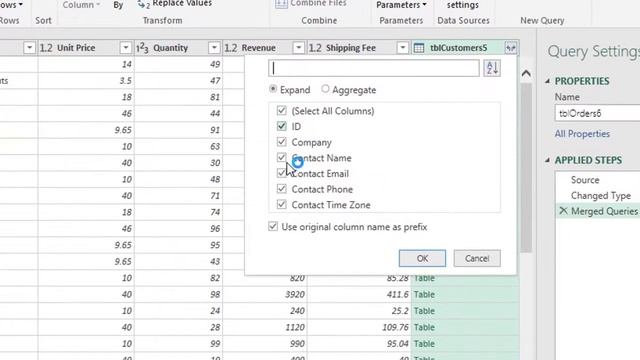Delete the Merged Queries step with X

tap(563, 211)
